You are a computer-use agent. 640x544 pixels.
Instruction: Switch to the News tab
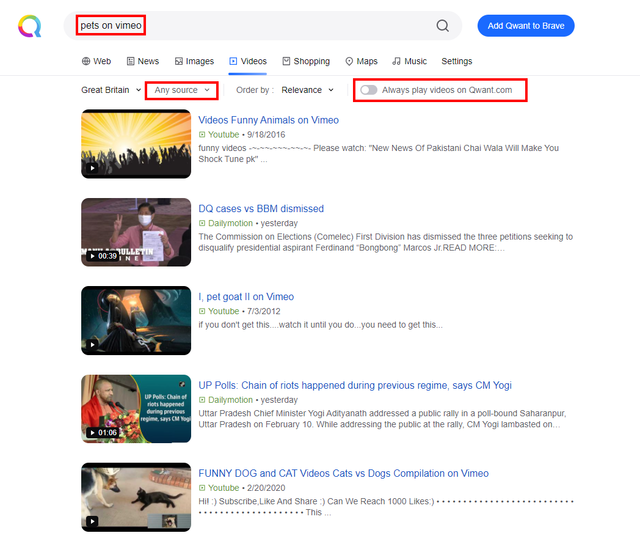(143, 61)
